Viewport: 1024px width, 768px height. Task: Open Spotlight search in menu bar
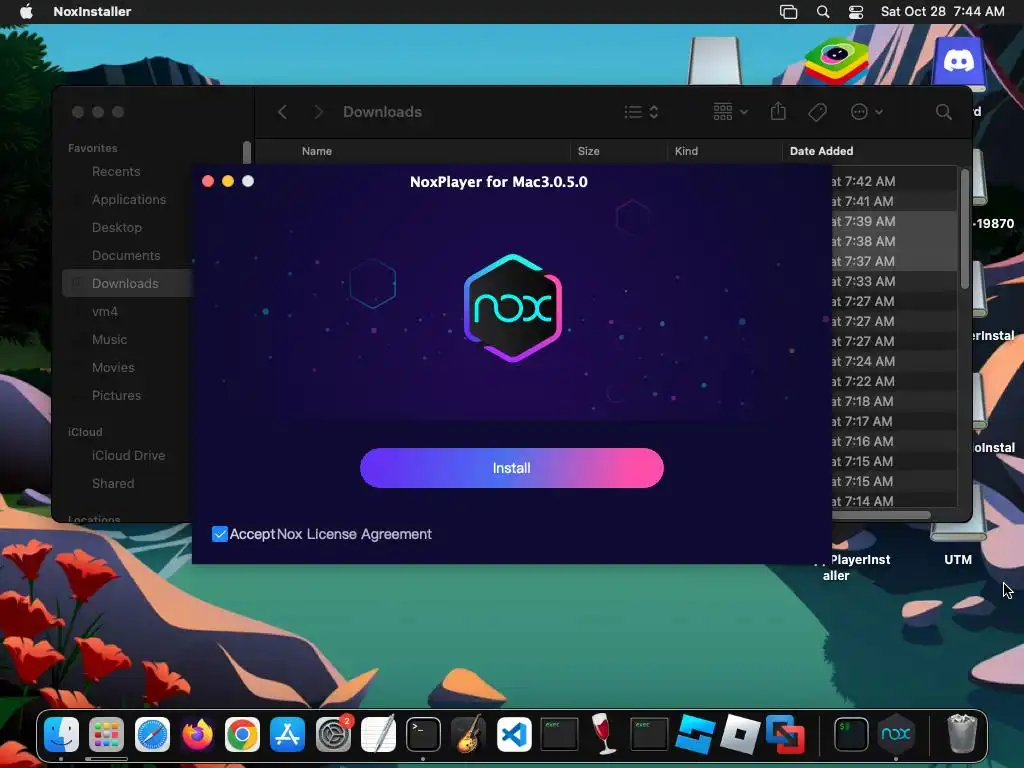click(823, 11)
